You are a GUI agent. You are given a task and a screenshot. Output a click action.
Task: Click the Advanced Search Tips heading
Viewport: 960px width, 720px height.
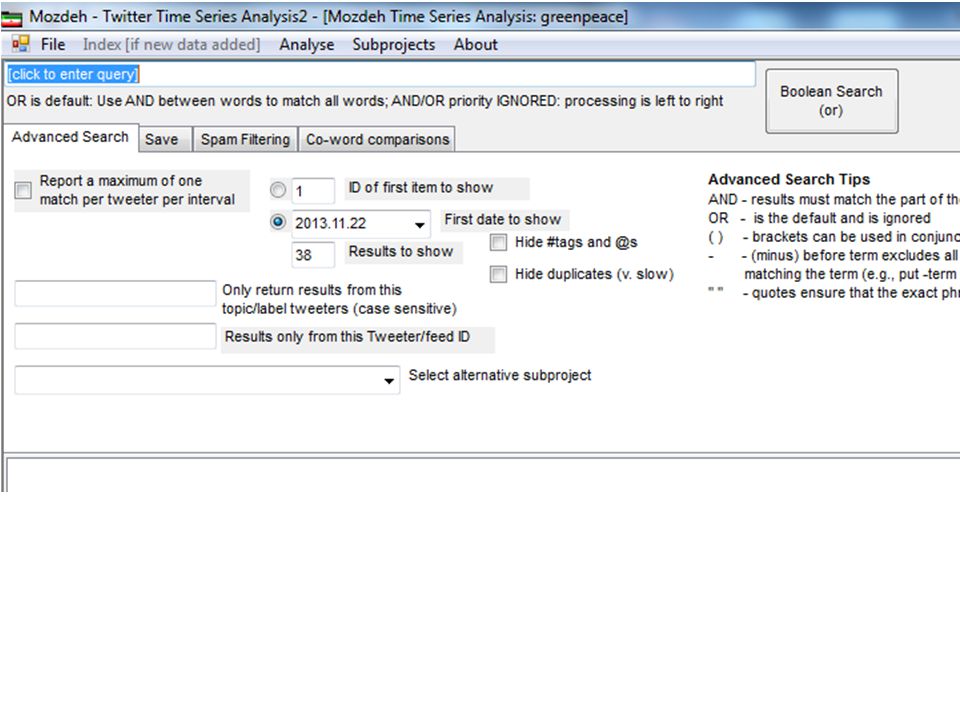(789, 179)
